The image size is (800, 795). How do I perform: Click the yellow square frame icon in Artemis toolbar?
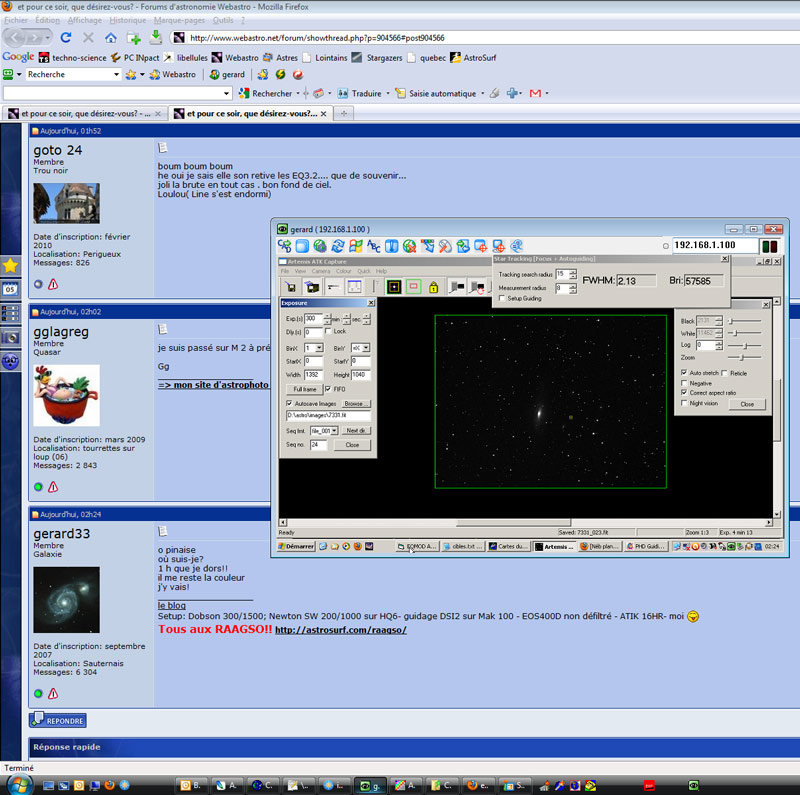pyautogui.click(x=394, y=287)
